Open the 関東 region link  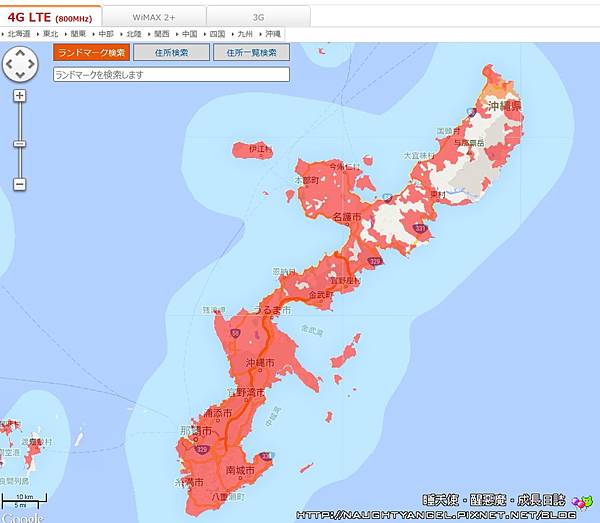coord(78,34)
